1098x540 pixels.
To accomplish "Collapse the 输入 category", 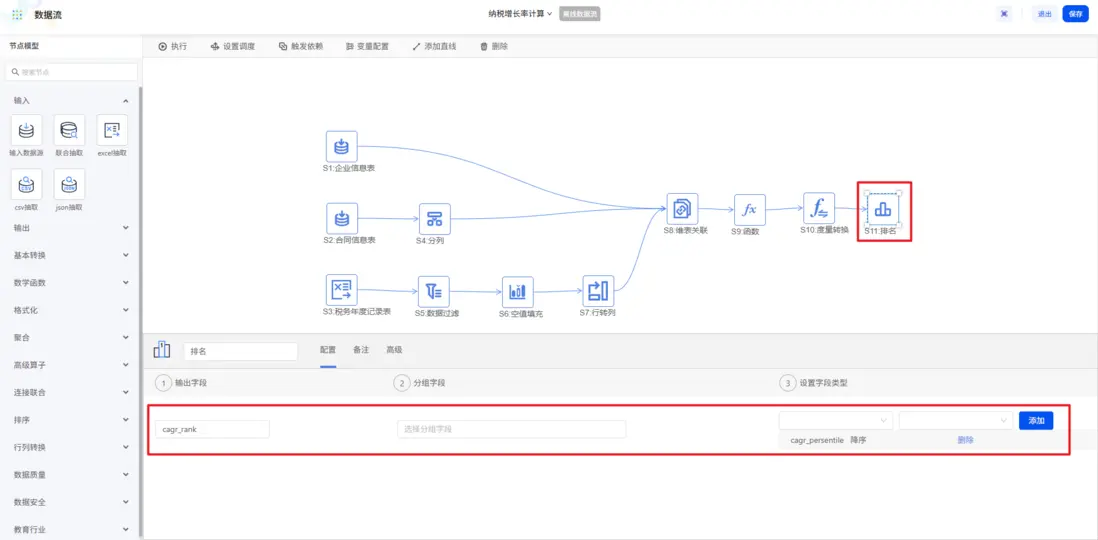I will pos(70,101).
